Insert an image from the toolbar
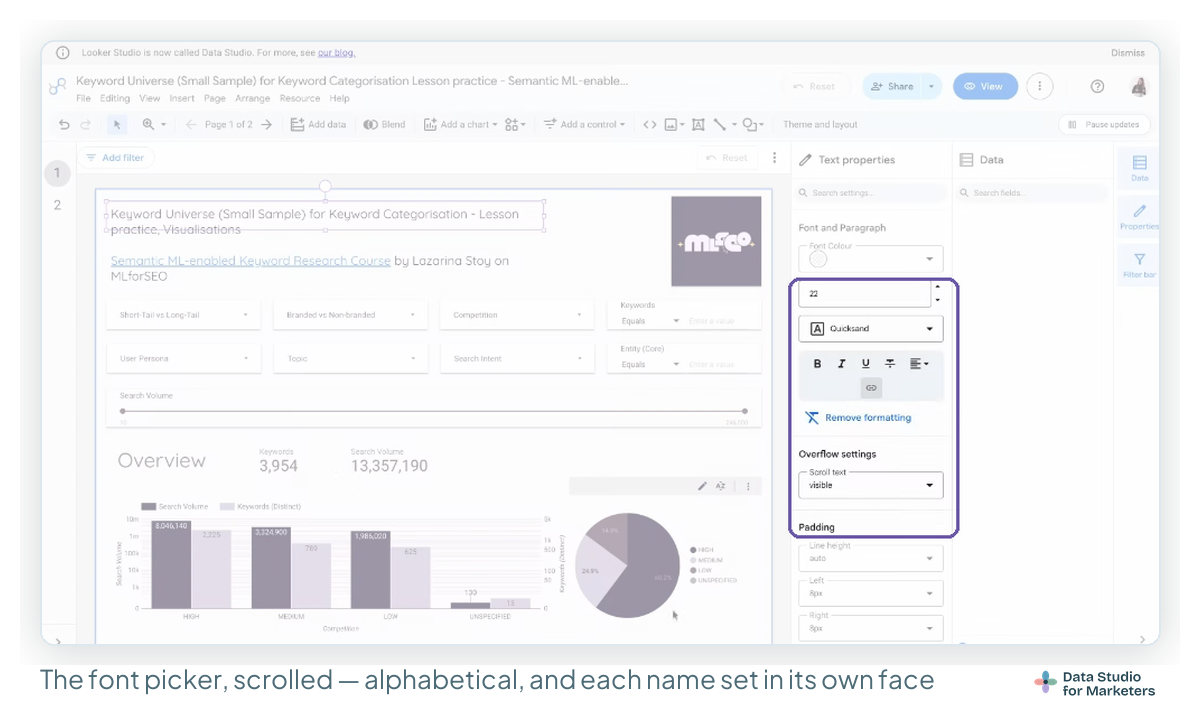The width and height of the screenshot is (1200, 719). (x=674, y=125)
